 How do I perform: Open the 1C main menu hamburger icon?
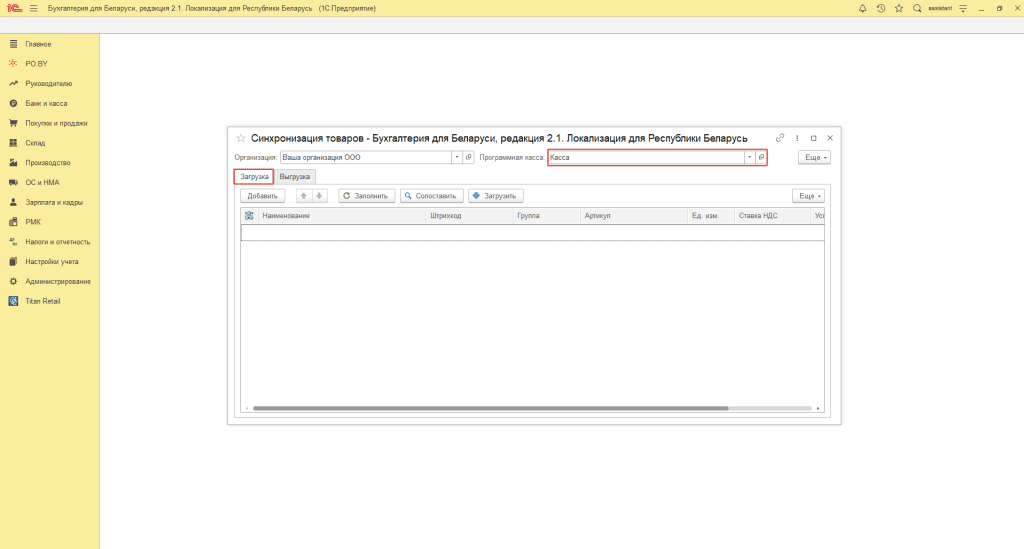click(x=33, y=8)
